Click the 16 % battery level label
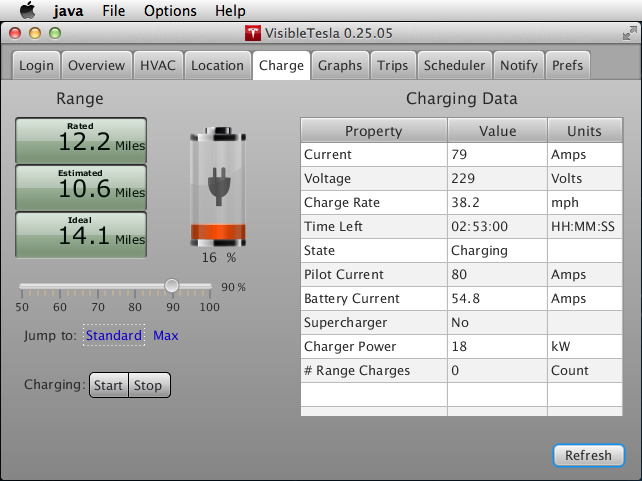Screen dimensions: 642x481 [x=219, y=257]
